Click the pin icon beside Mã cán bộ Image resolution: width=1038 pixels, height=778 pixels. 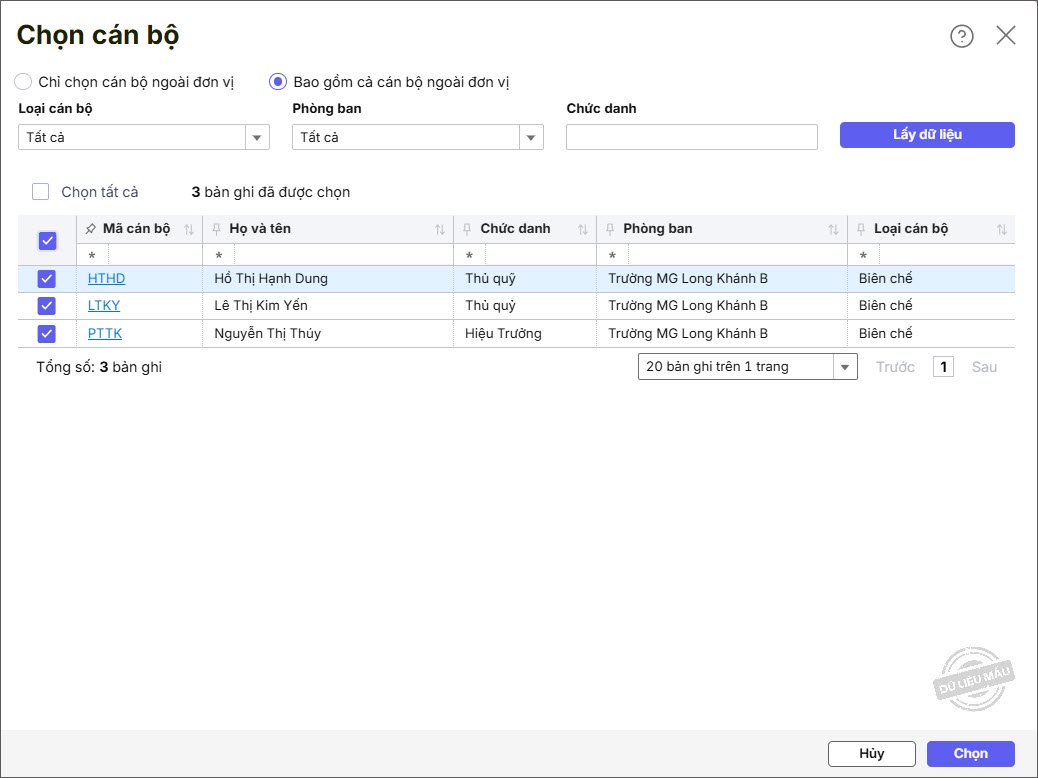[91, 229]
